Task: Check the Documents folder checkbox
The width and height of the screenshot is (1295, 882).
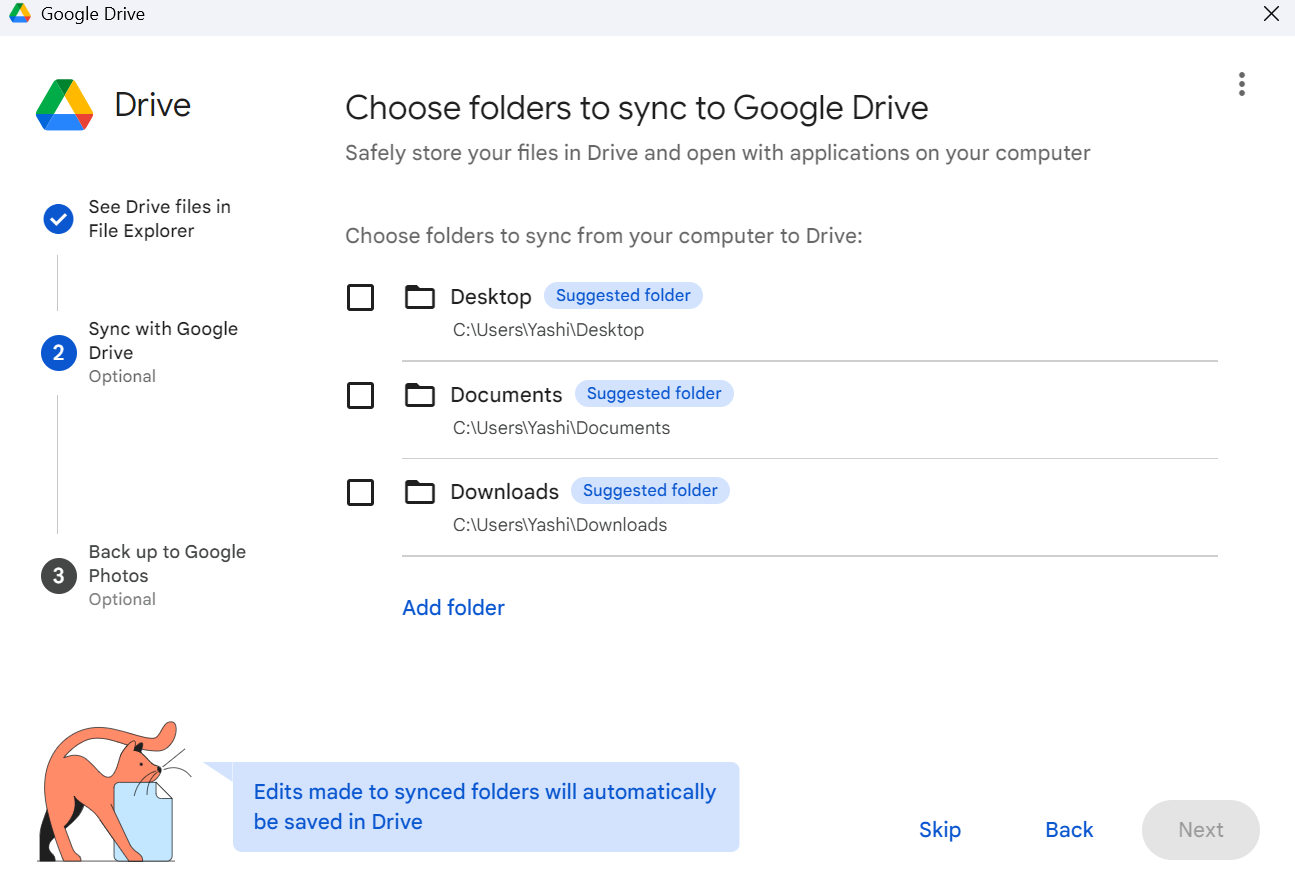Action: tap(360, 396)
